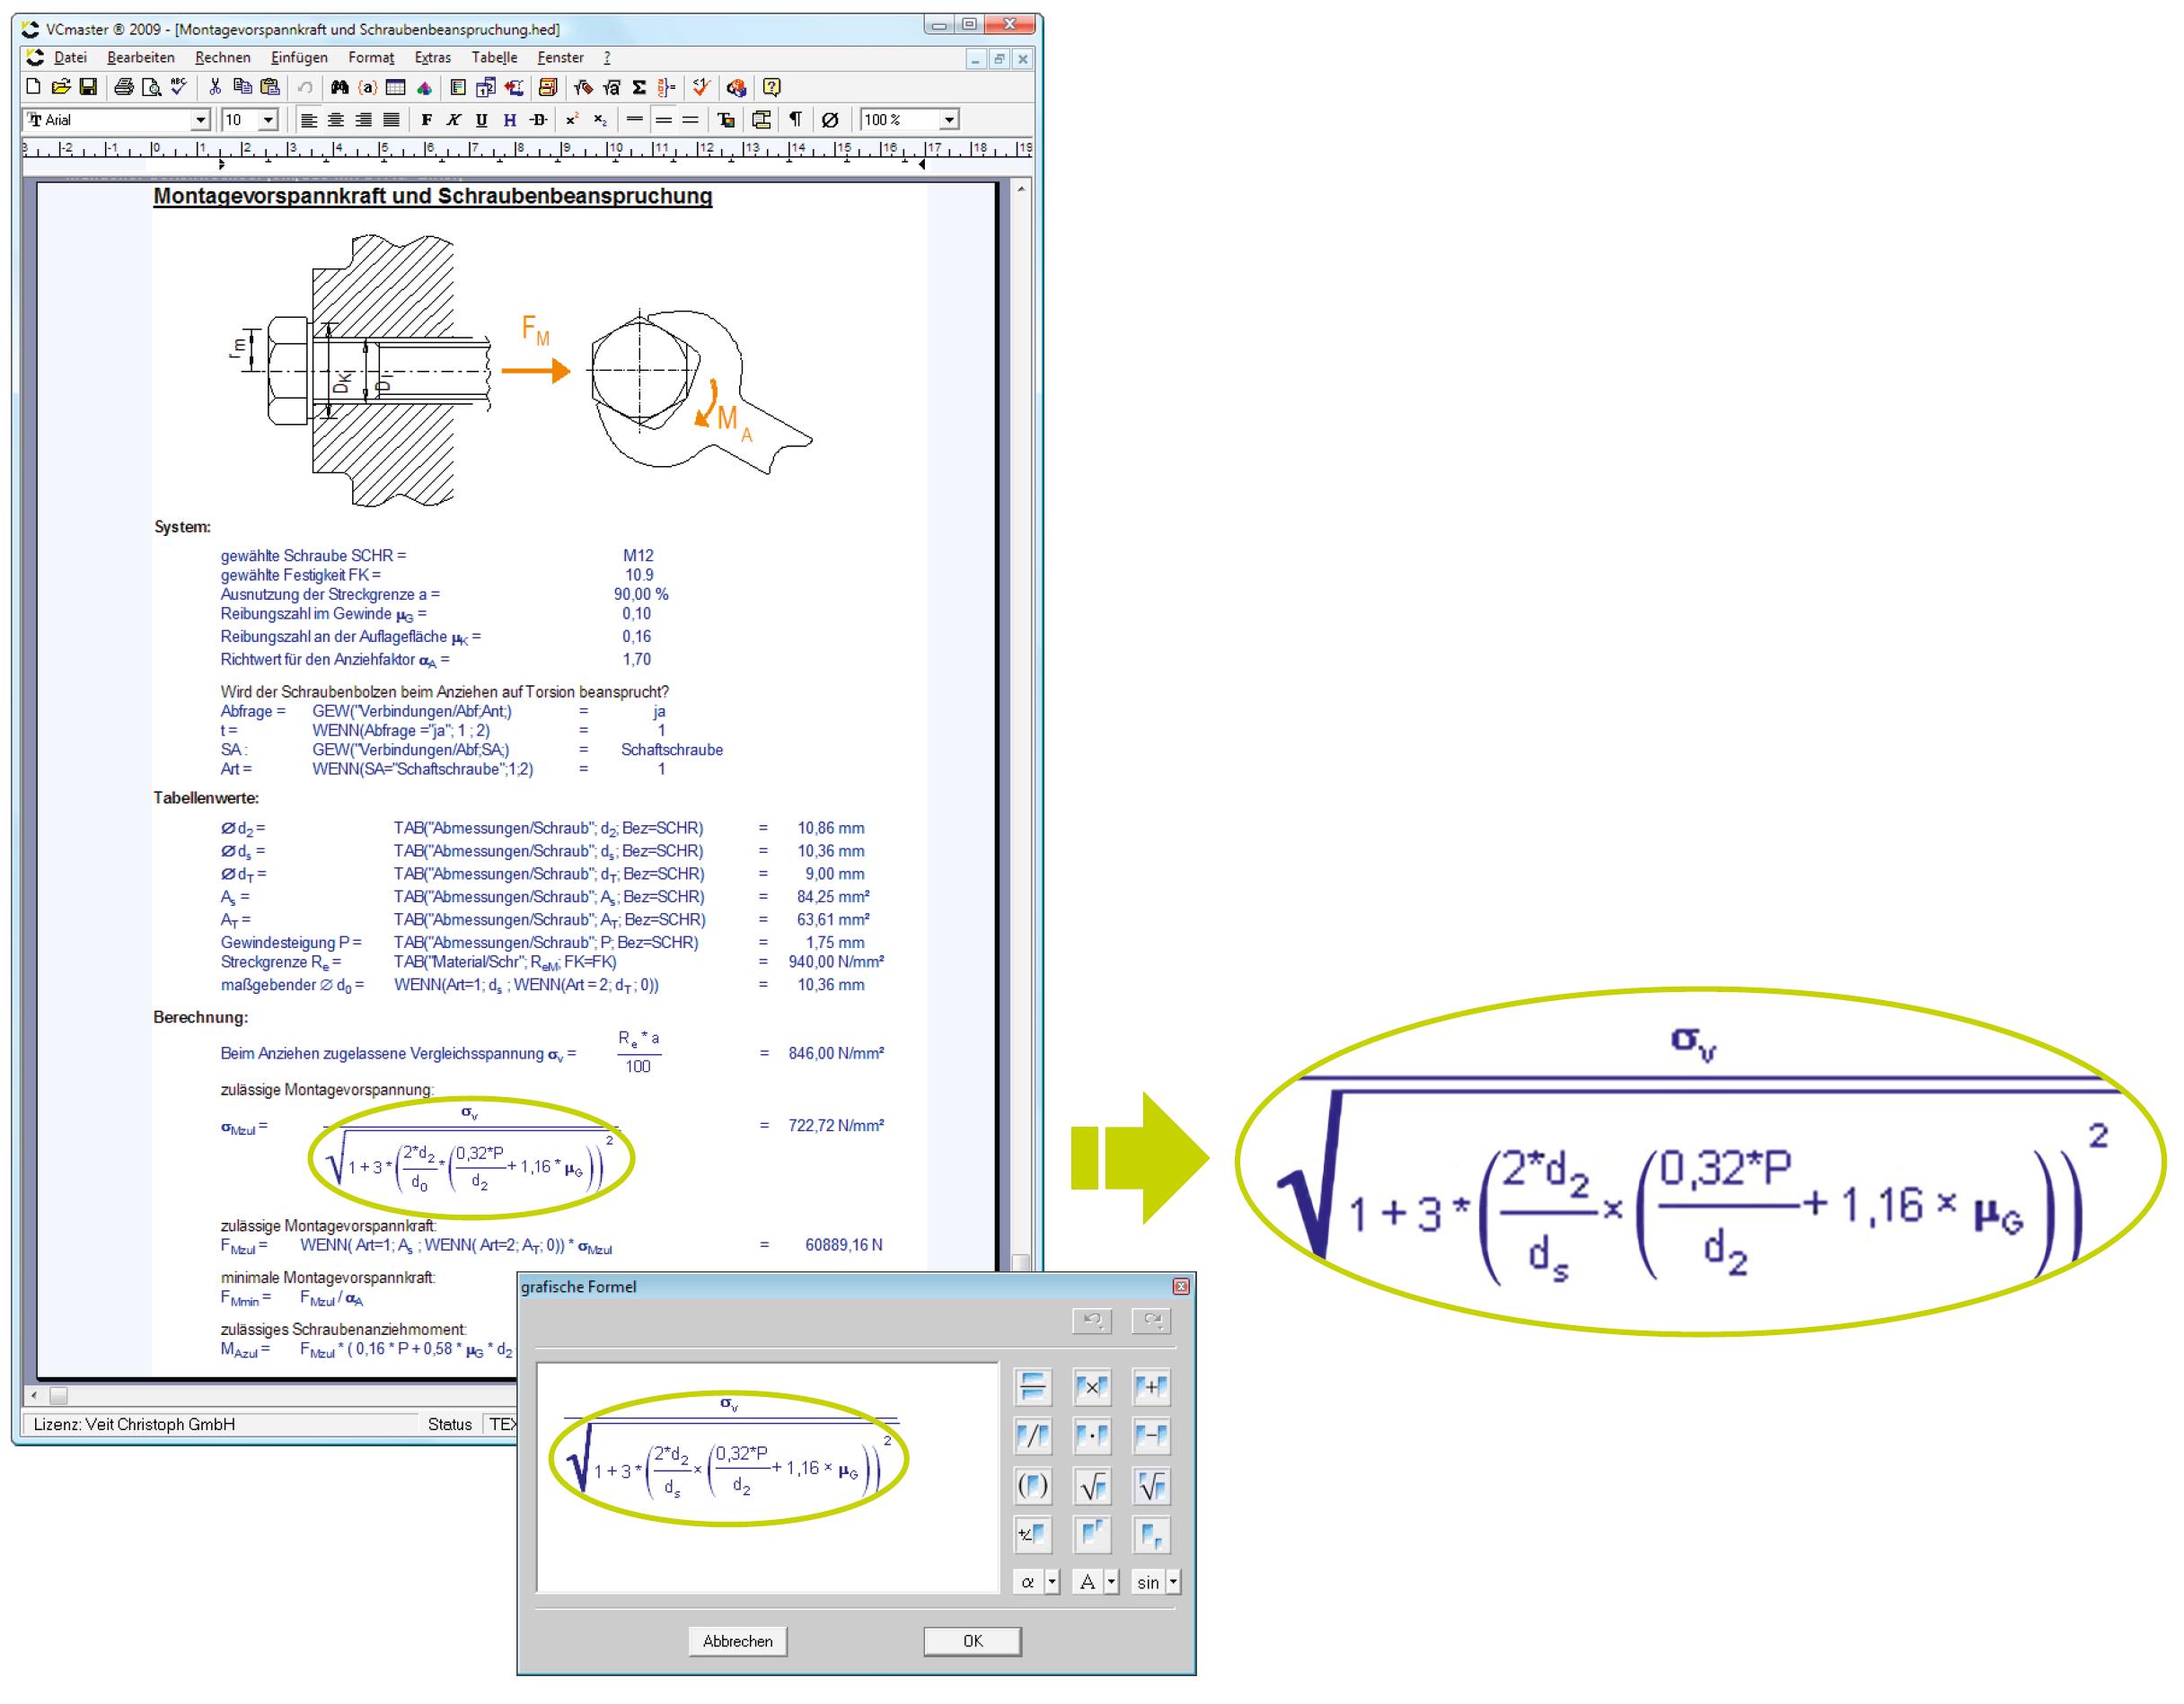Click the save diskette icon

[88, 88]
